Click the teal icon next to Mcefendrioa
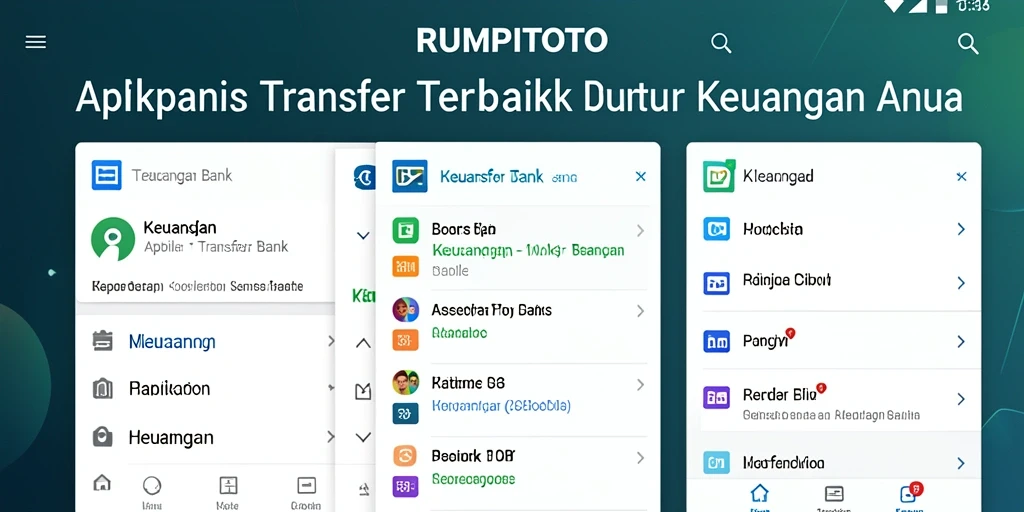Screen dimensions: 1024x512 point(716,462)
